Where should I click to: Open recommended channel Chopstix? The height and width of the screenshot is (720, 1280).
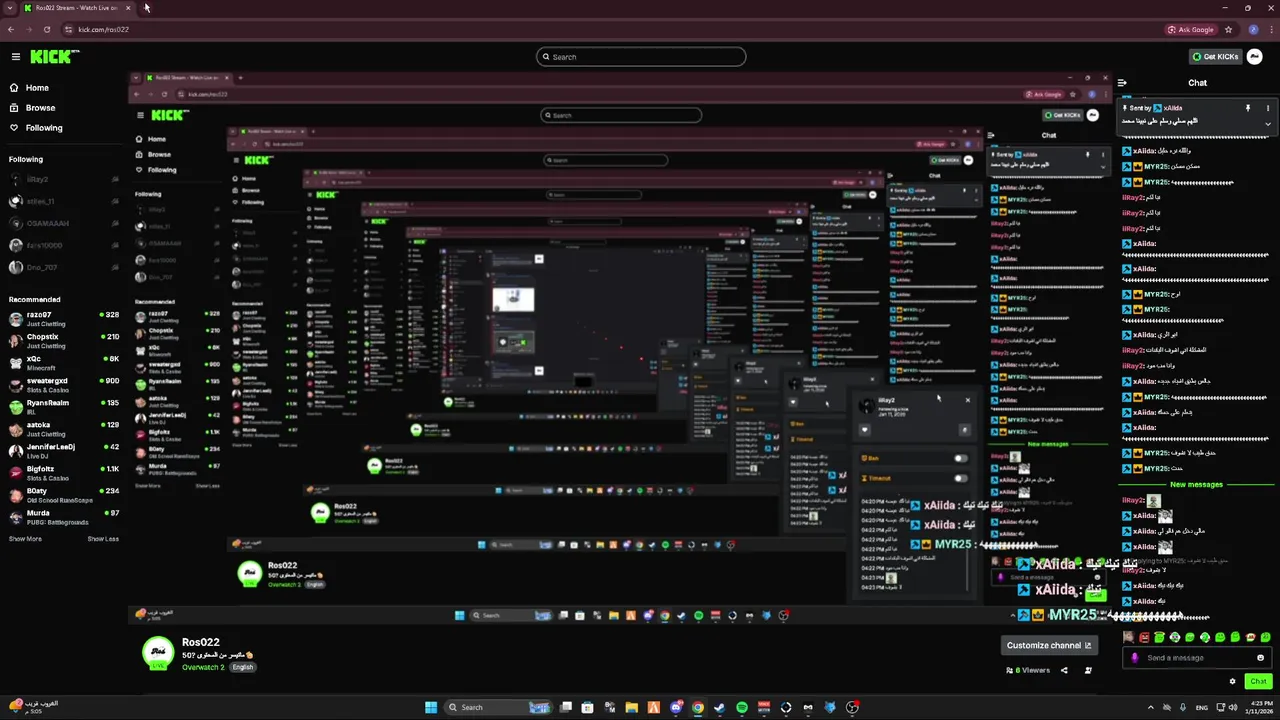coord(64,341)
